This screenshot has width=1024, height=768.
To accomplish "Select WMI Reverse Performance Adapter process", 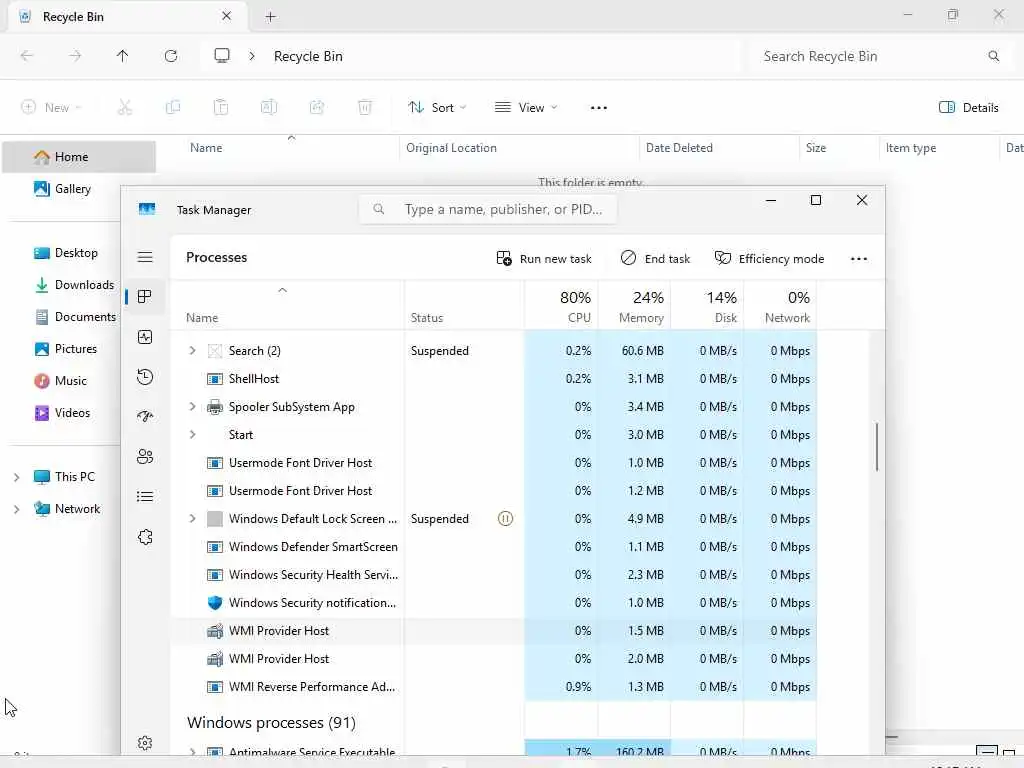I will 494,687.
